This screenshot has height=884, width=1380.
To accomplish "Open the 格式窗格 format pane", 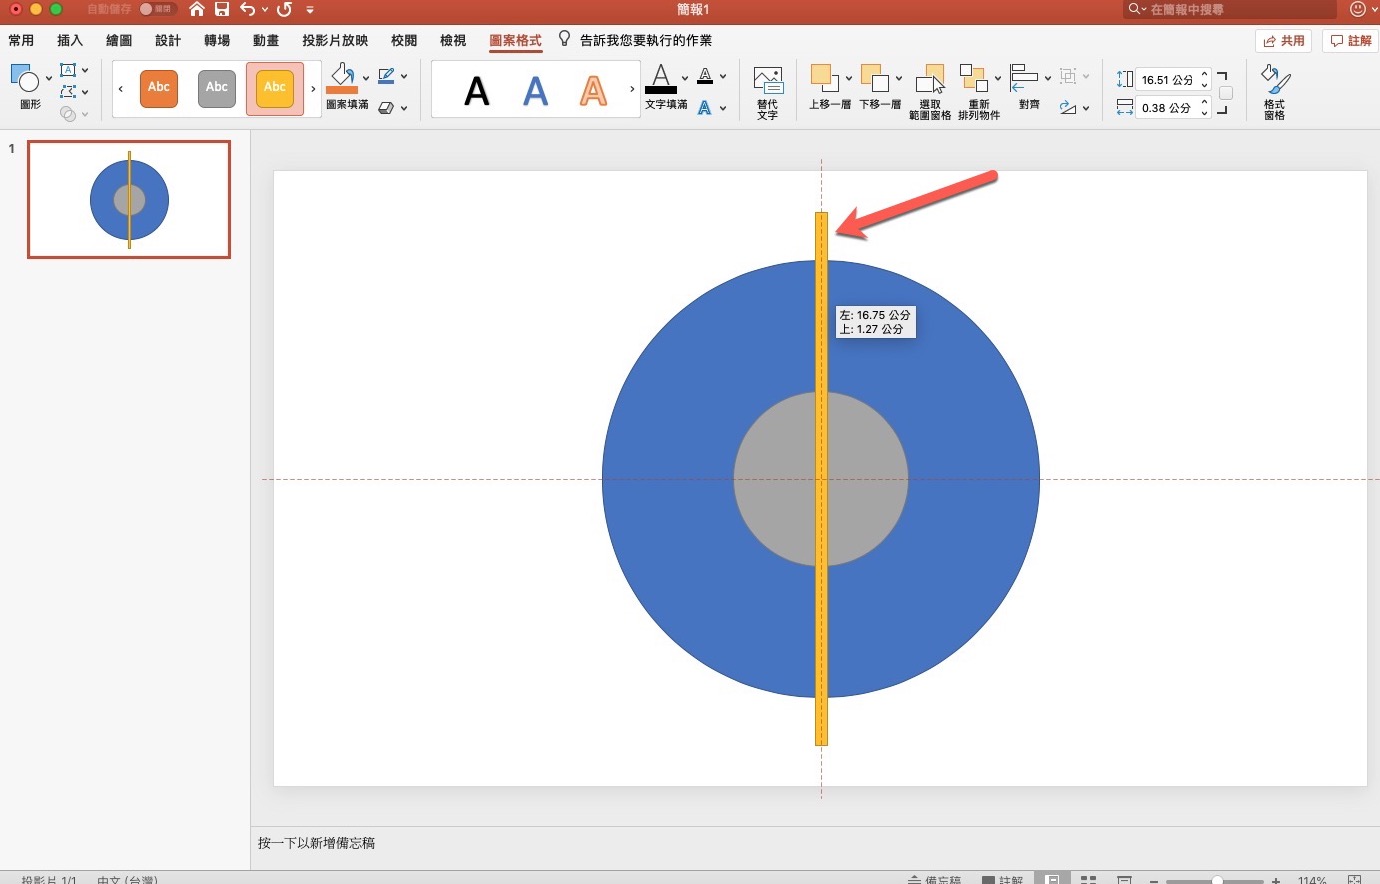I will 1274,92.
